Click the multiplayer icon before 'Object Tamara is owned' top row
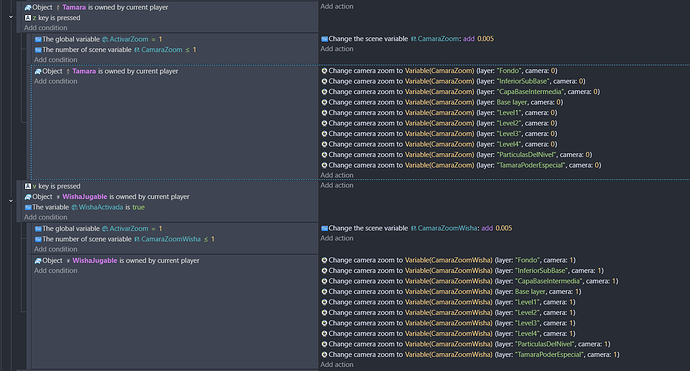This screenshot has width=690, height=371. (x=28, y=7)
